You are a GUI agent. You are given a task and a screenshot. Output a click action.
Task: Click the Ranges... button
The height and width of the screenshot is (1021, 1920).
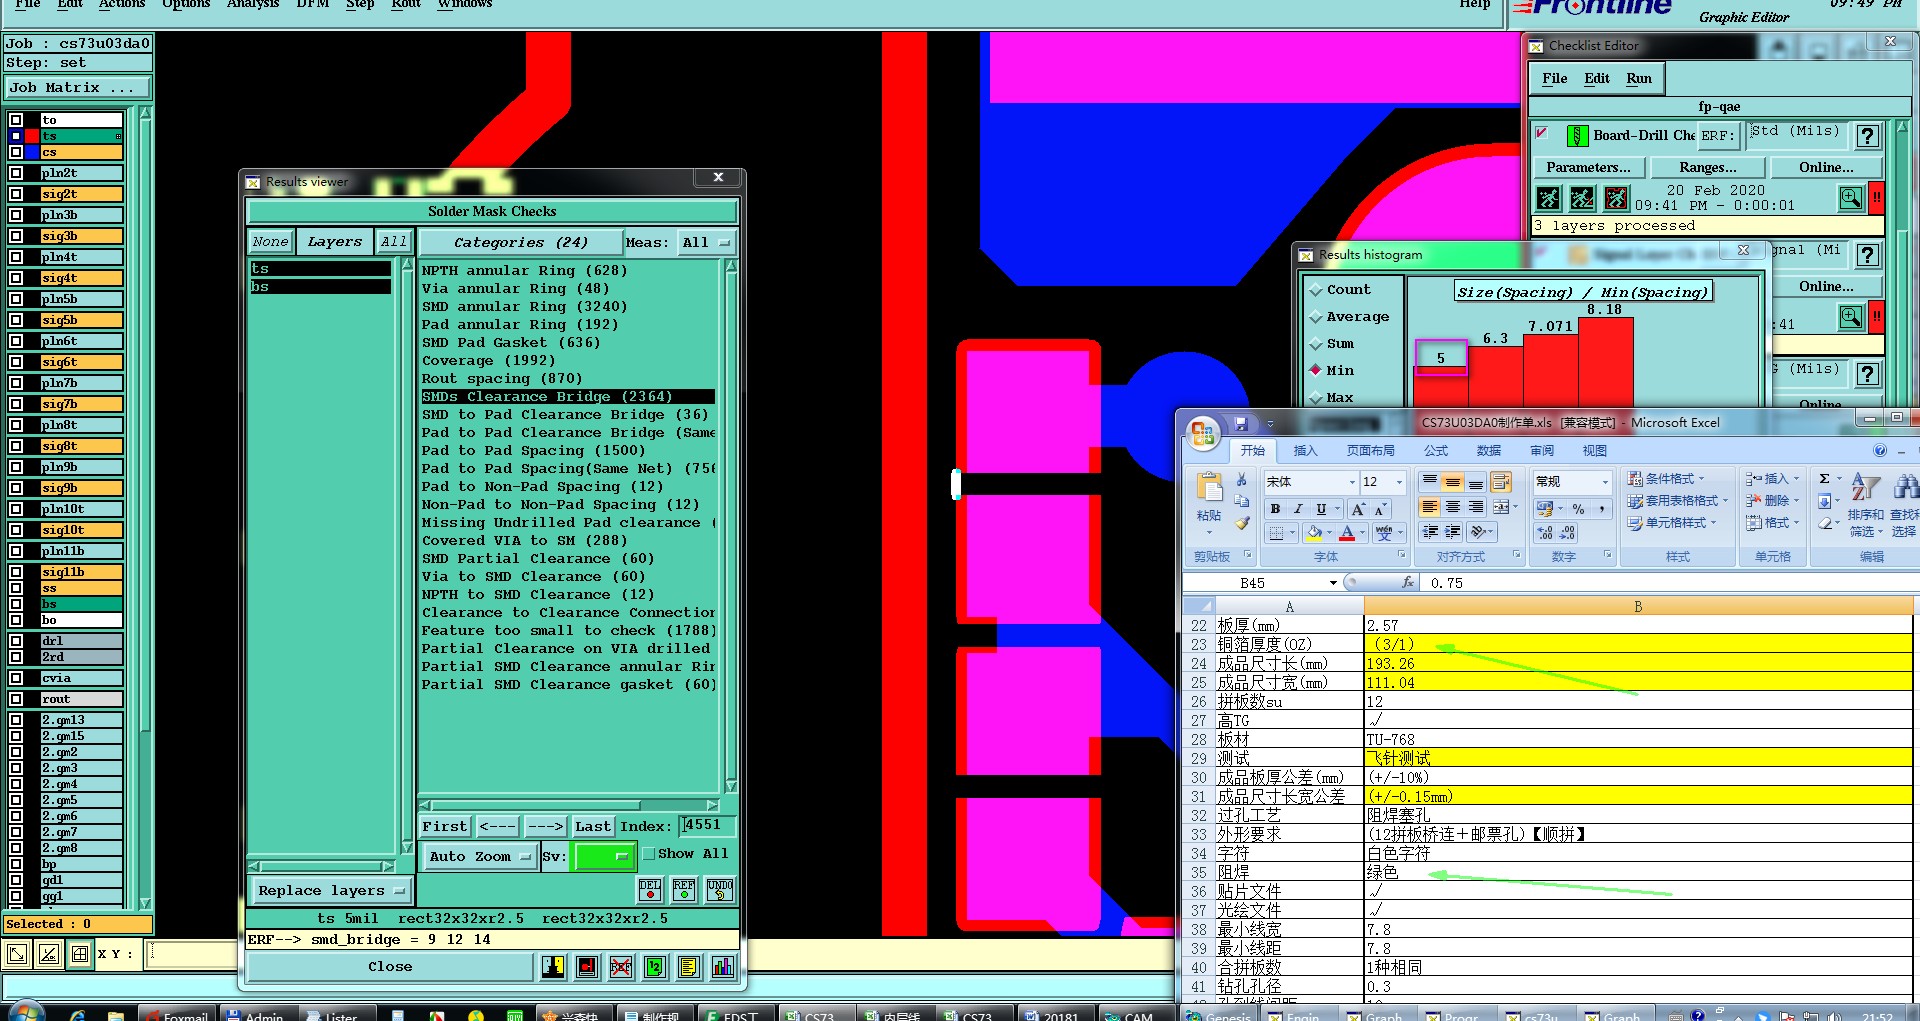(1707, 167)
